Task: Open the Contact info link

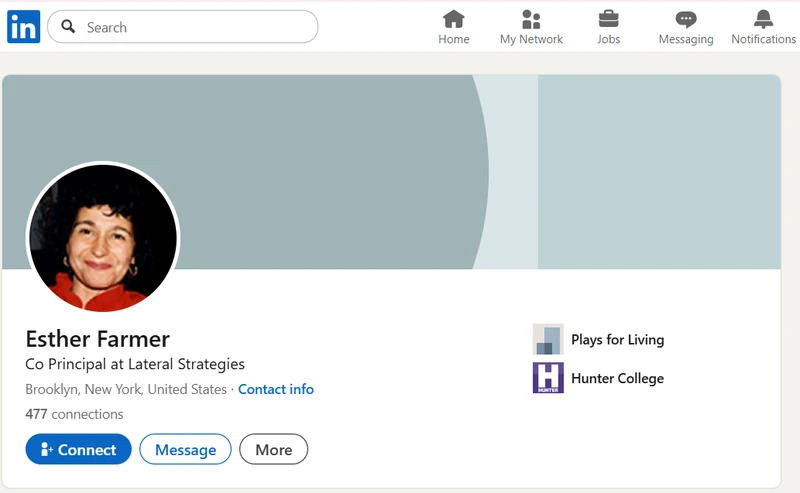Action: click(x=276, y=389)
